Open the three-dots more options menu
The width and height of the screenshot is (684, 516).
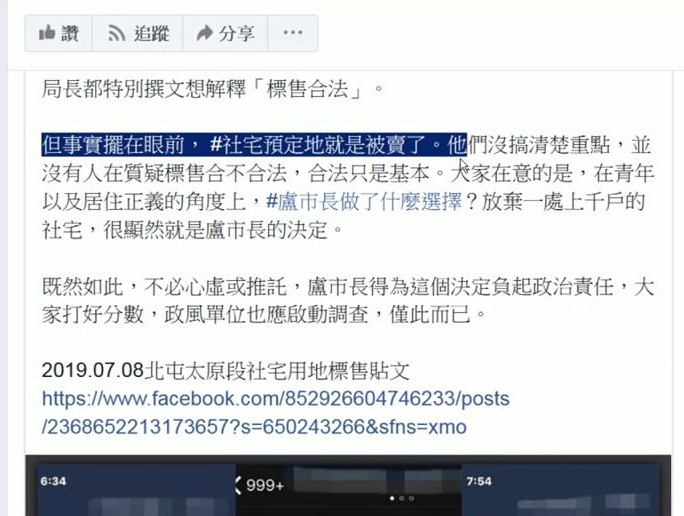[293, 33]
